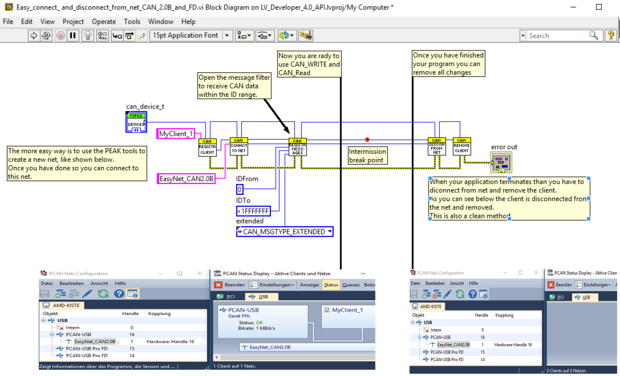Click the Pause button in the toolbar
This screenshot has width=620, height=376.
73,36
